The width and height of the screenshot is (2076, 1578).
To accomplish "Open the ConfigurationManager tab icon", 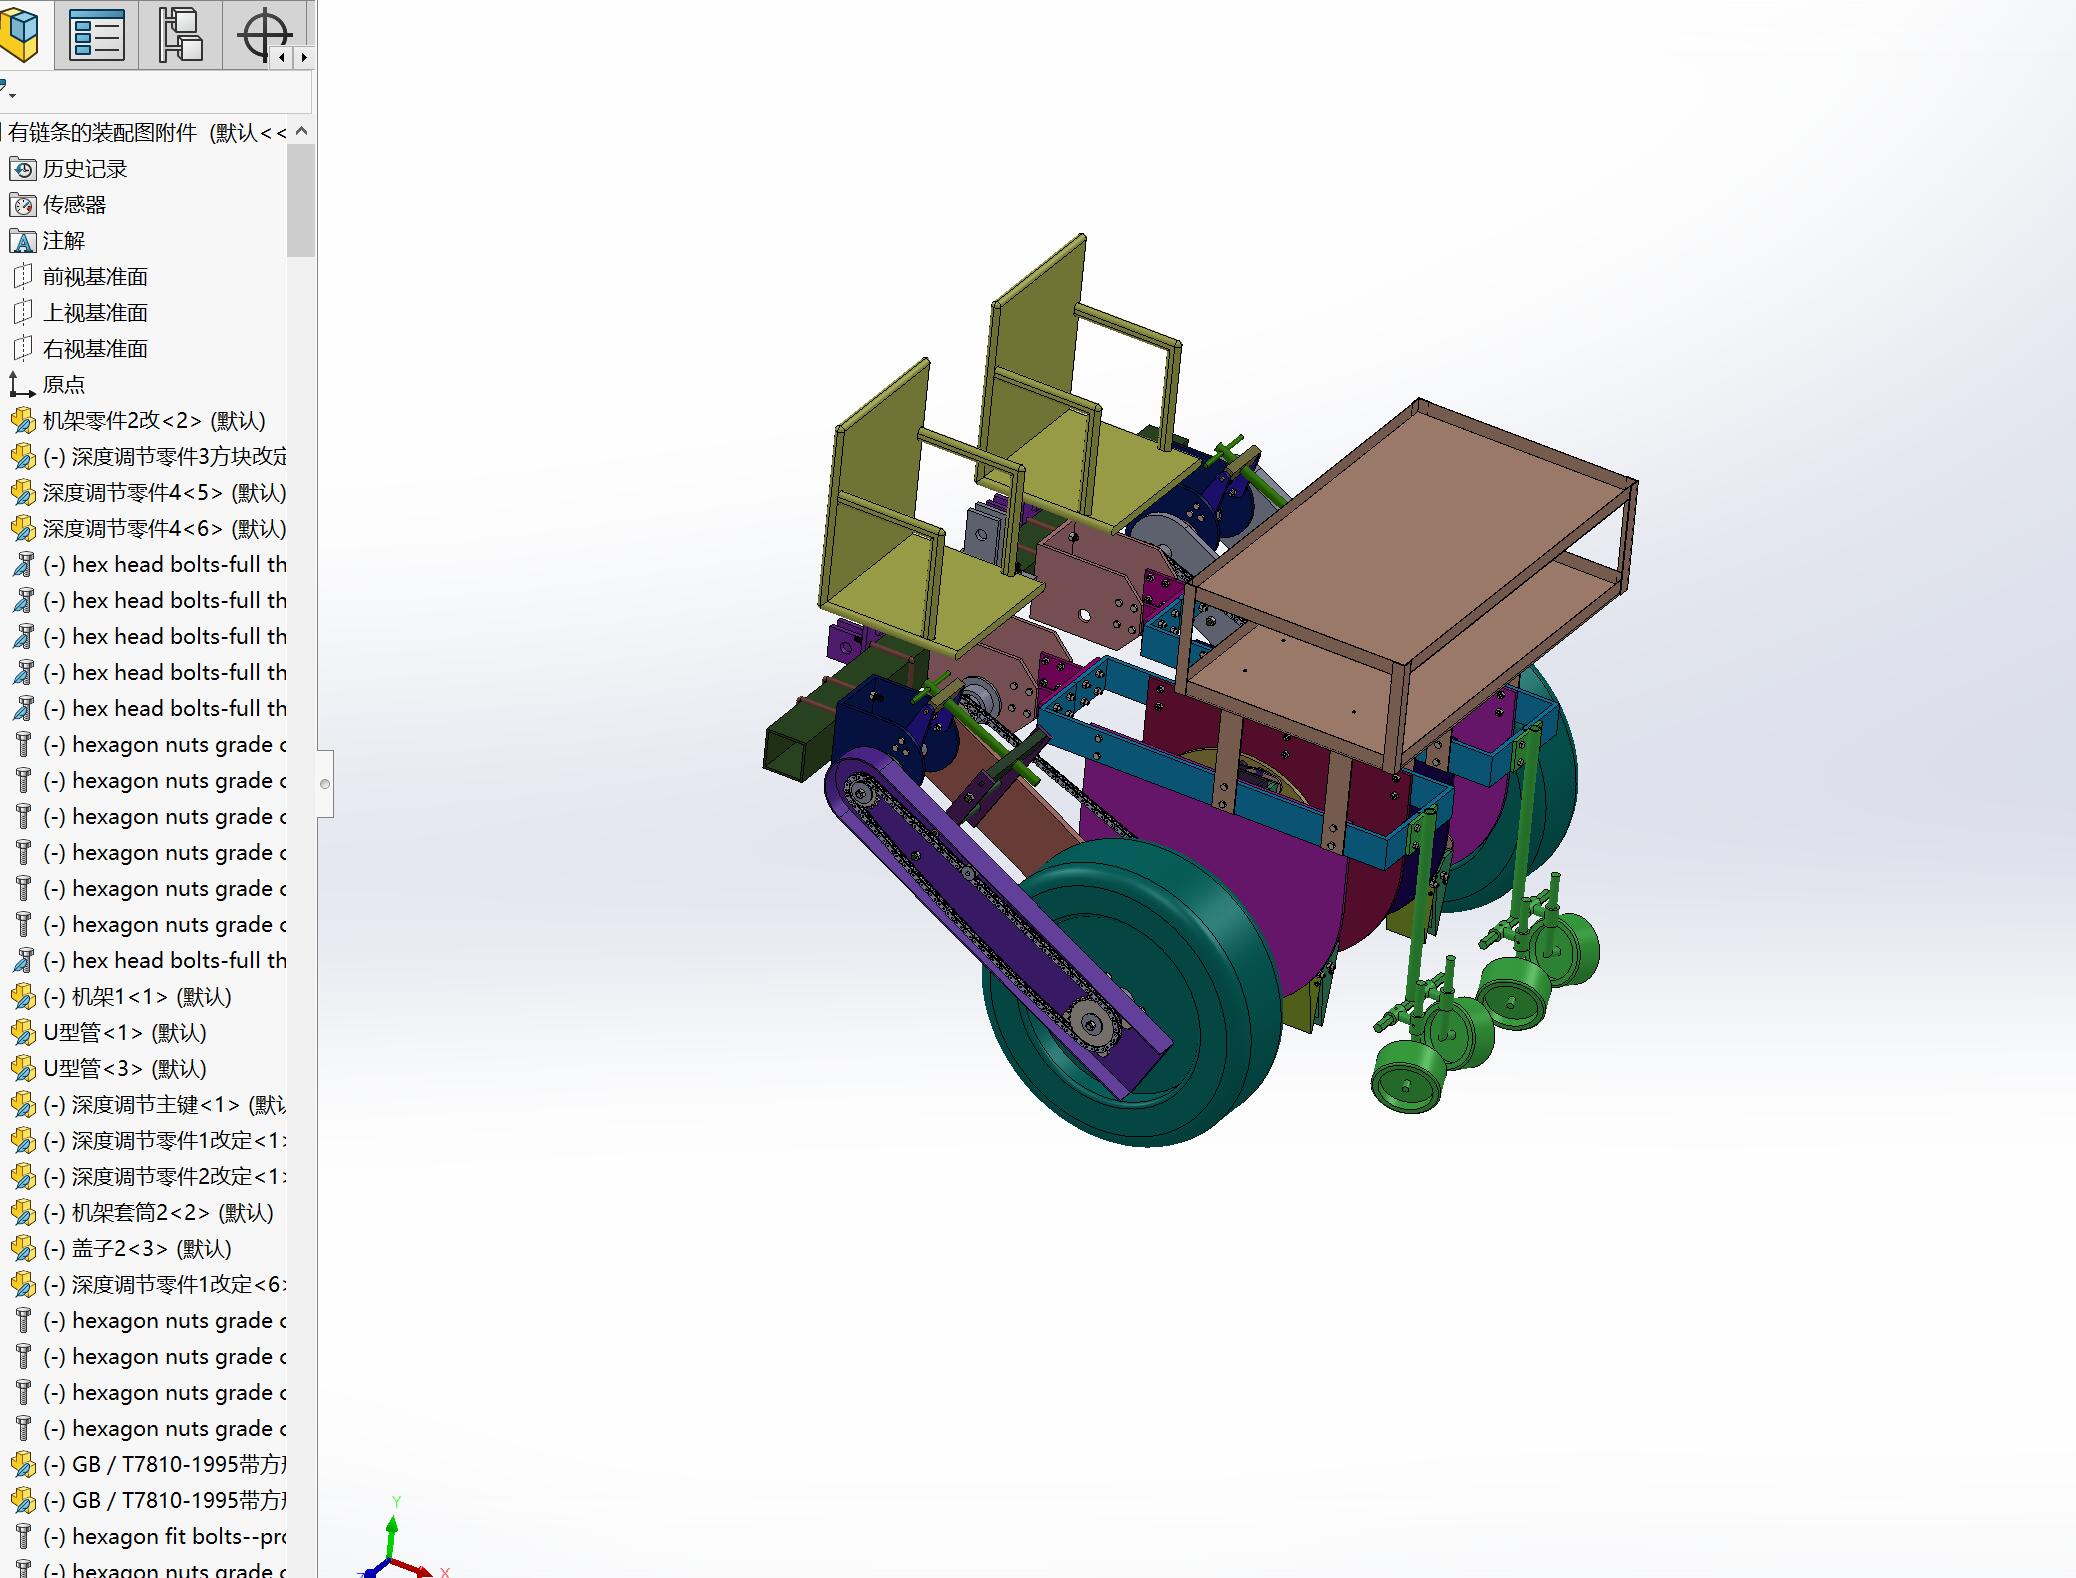I will coord(181,34).
